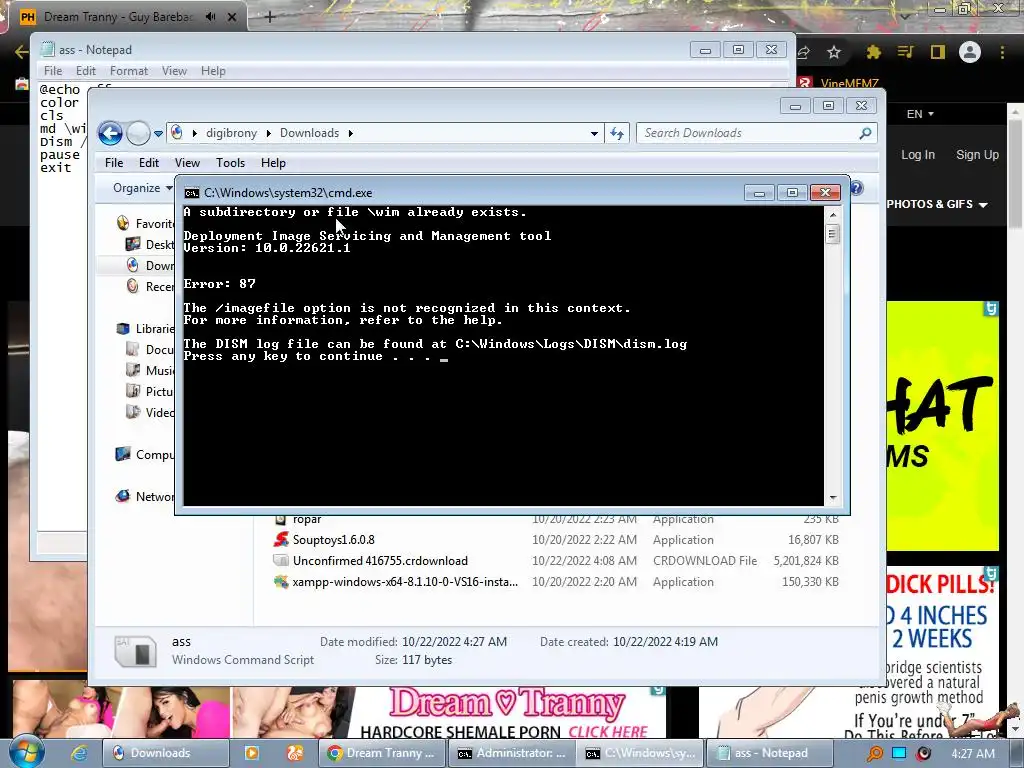Bookmark this page with the star icon
The image size is (1024, 768).
coord(834,52)
